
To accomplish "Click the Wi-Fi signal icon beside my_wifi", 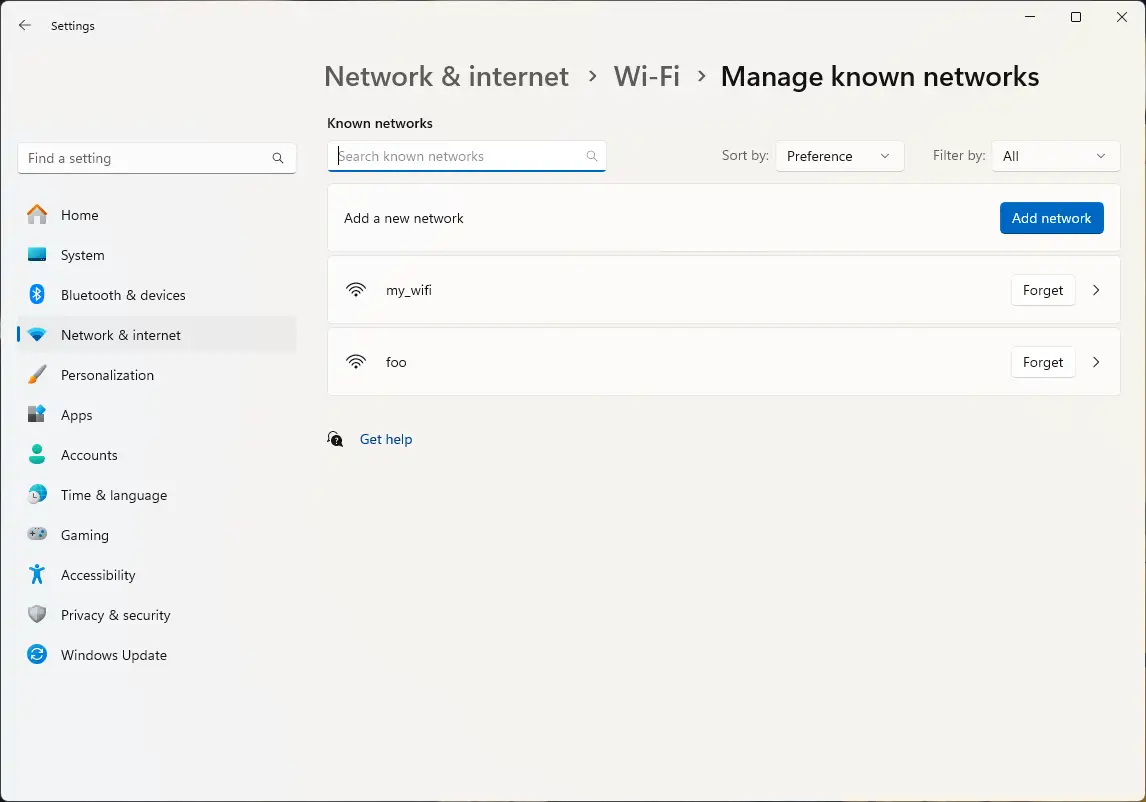I will tap(356, 290).
